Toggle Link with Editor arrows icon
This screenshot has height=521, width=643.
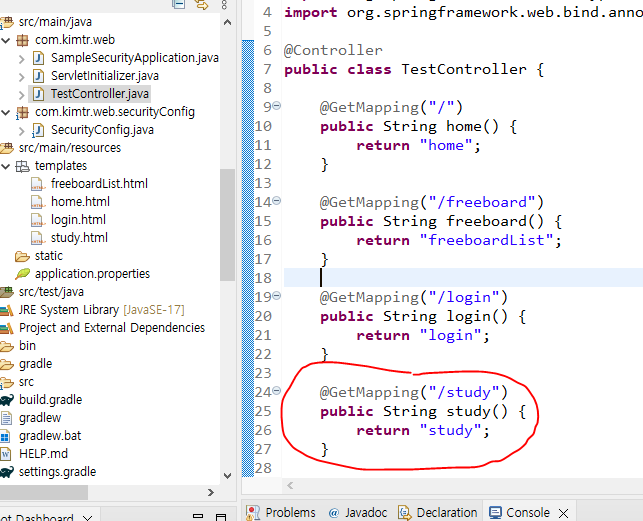[x=201, y=4]
